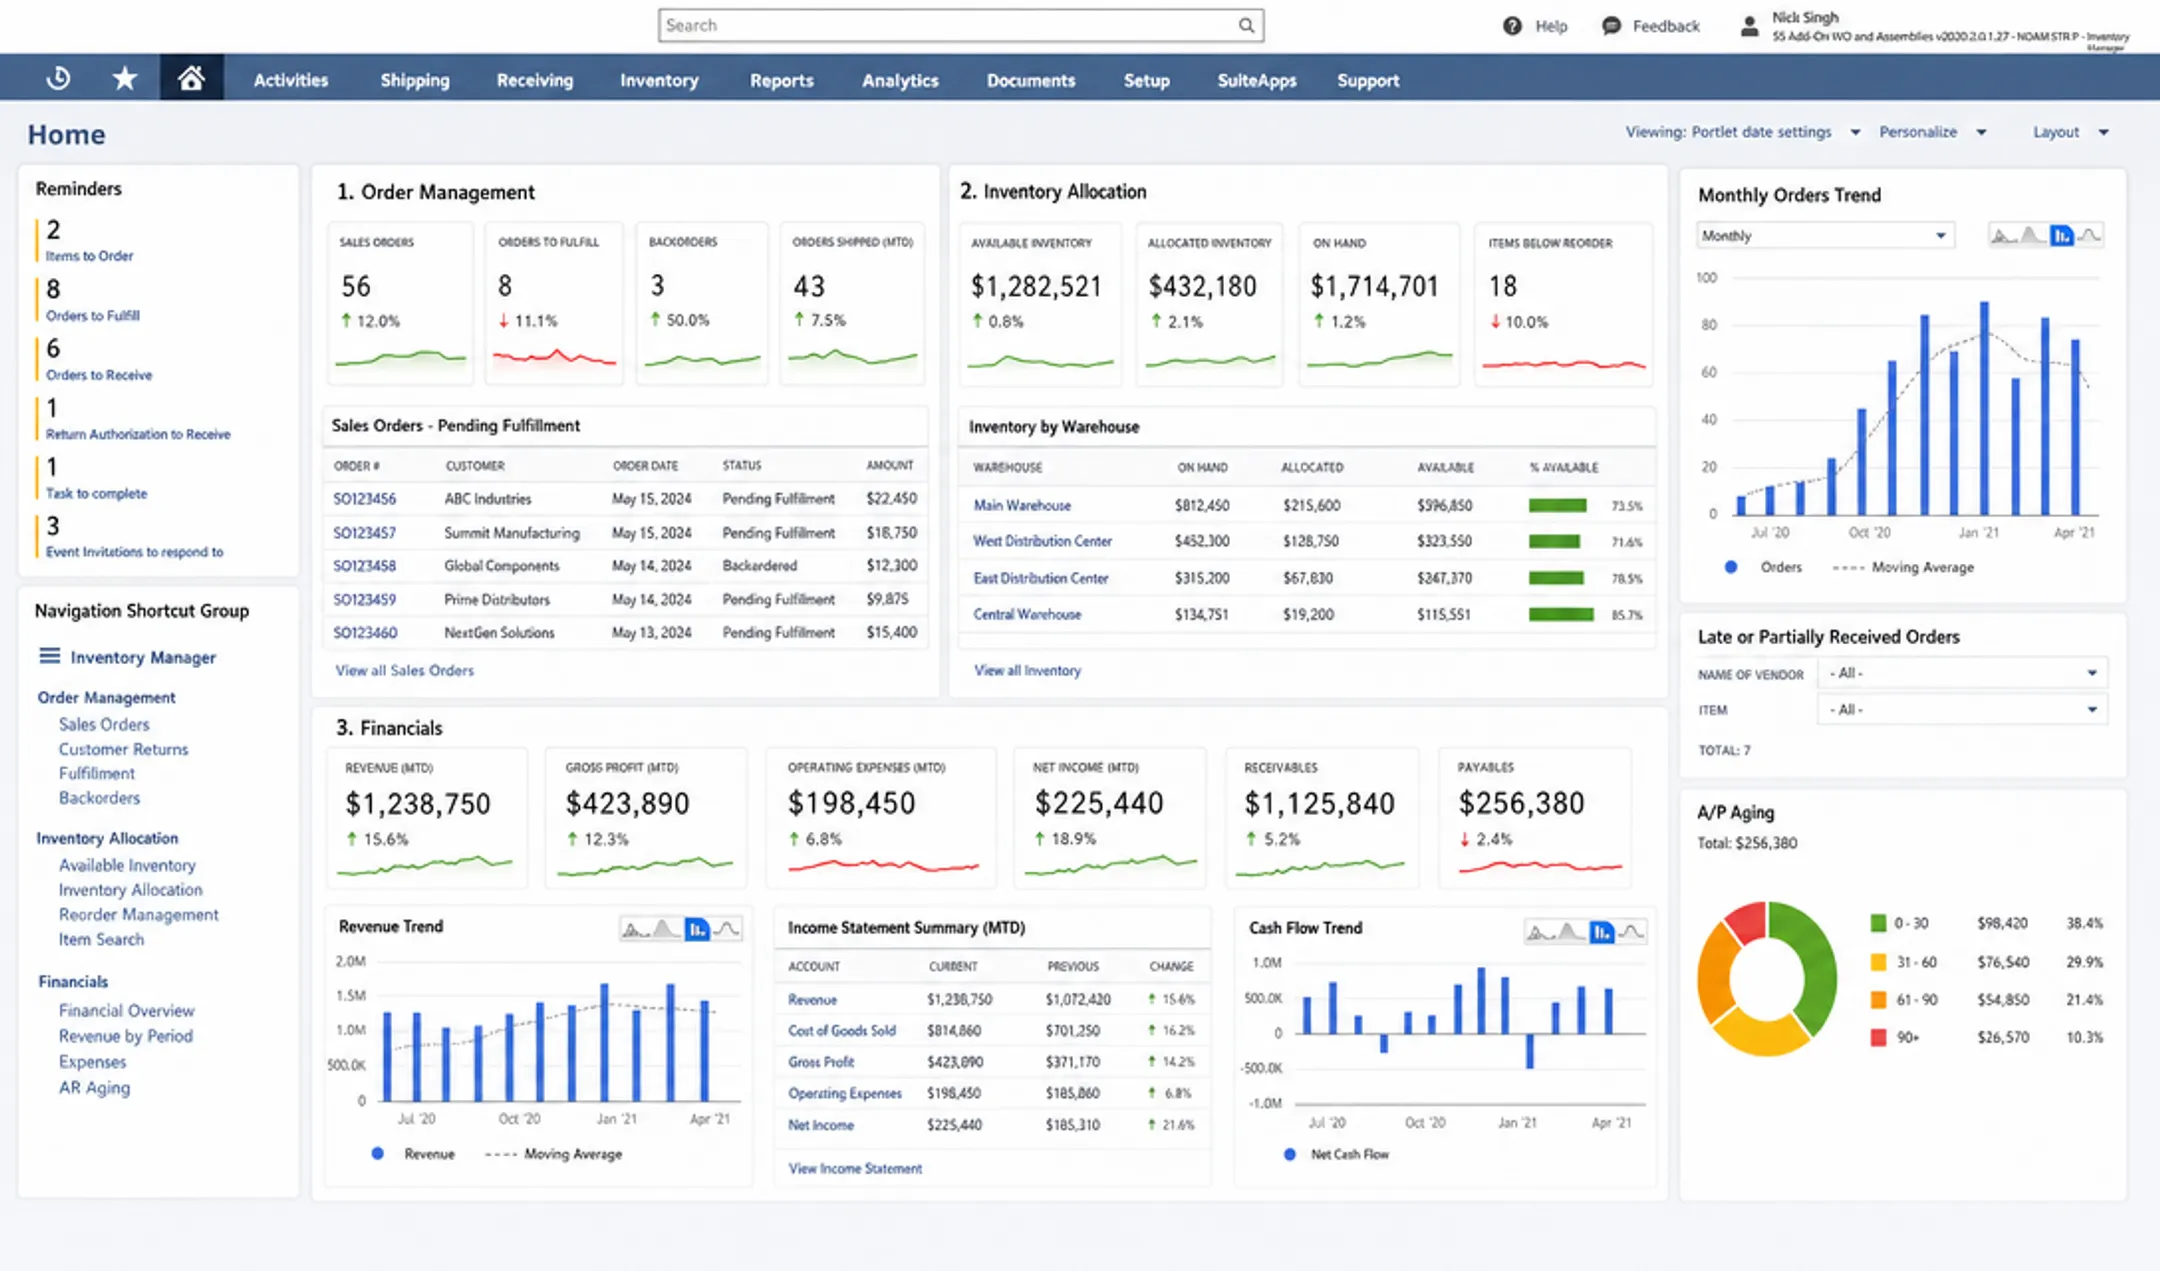This screenshot has width=2160, height=1271.
Task: Open the Support menu
Action: [x=1368, y=80]
